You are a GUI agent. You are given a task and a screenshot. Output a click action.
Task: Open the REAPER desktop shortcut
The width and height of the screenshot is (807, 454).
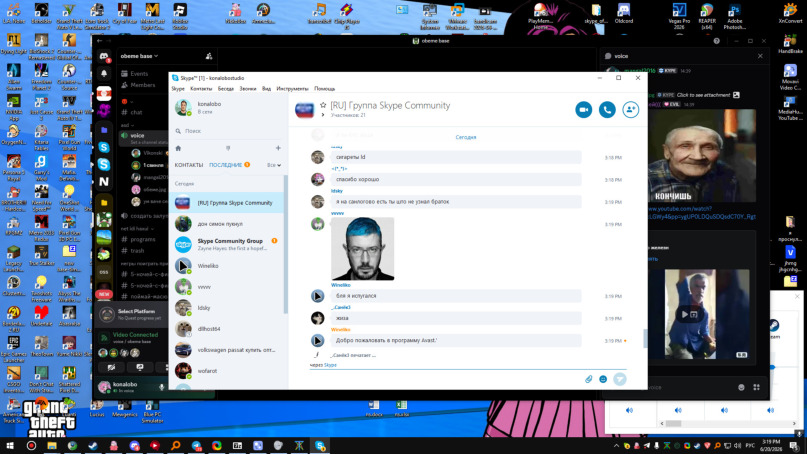tap(707, 15)
